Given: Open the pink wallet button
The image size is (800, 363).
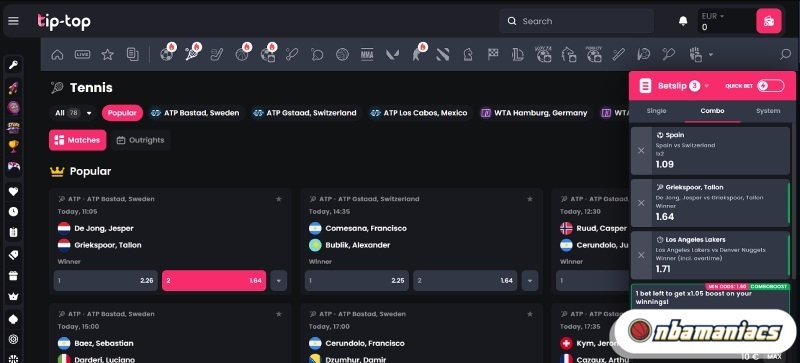Looking at the screenshot, I should pyautogui.click(x=768, y=21).
